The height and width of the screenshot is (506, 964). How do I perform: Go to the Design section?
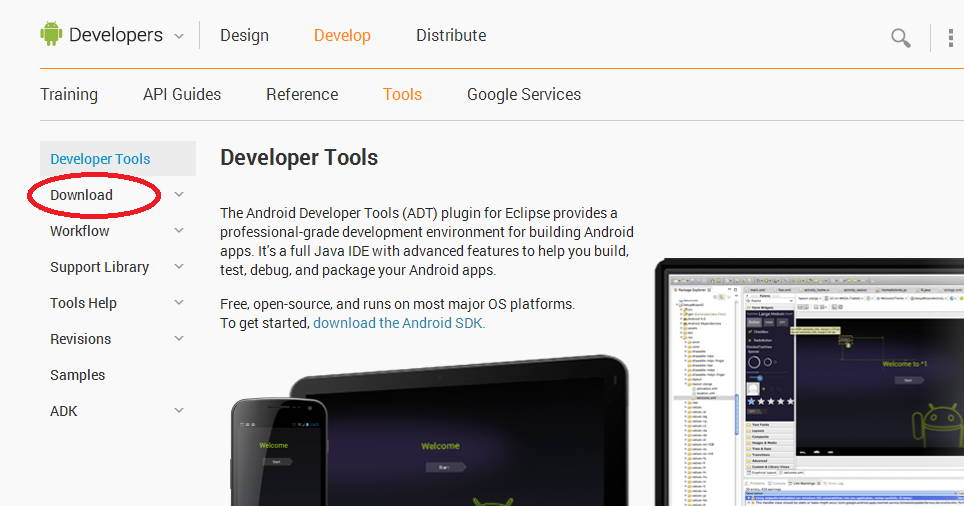coord(245,36)
